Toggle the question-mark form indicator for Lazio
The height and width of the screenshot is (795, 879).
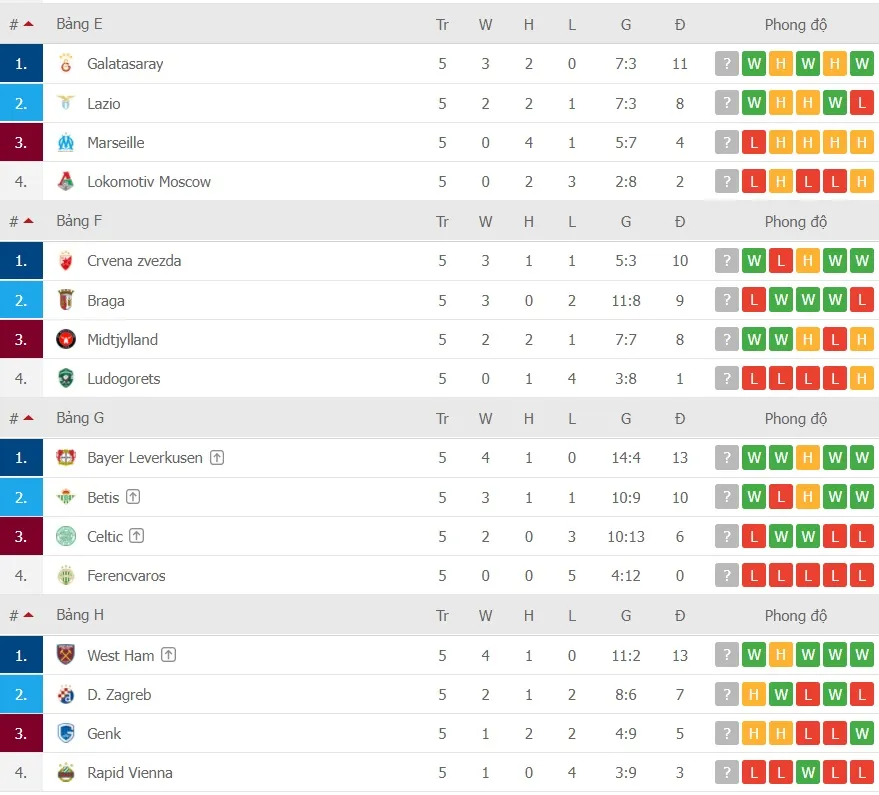(x=727, y=102)
